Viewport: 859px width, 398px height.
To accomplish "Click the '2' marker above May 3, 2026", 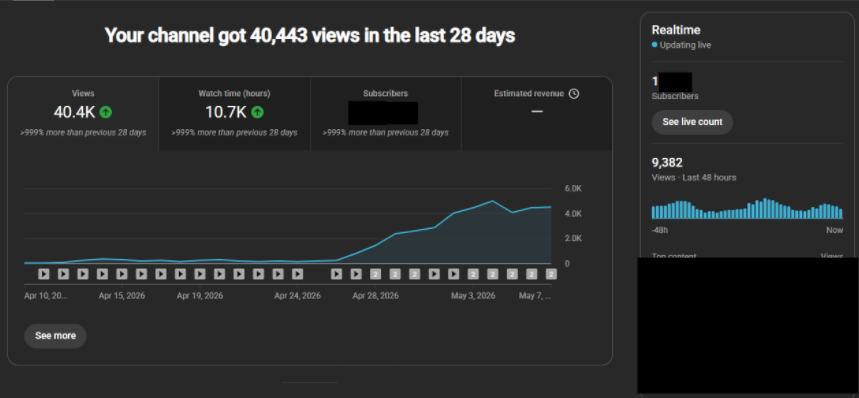I will pyautogui.click(x=473, y=274).
